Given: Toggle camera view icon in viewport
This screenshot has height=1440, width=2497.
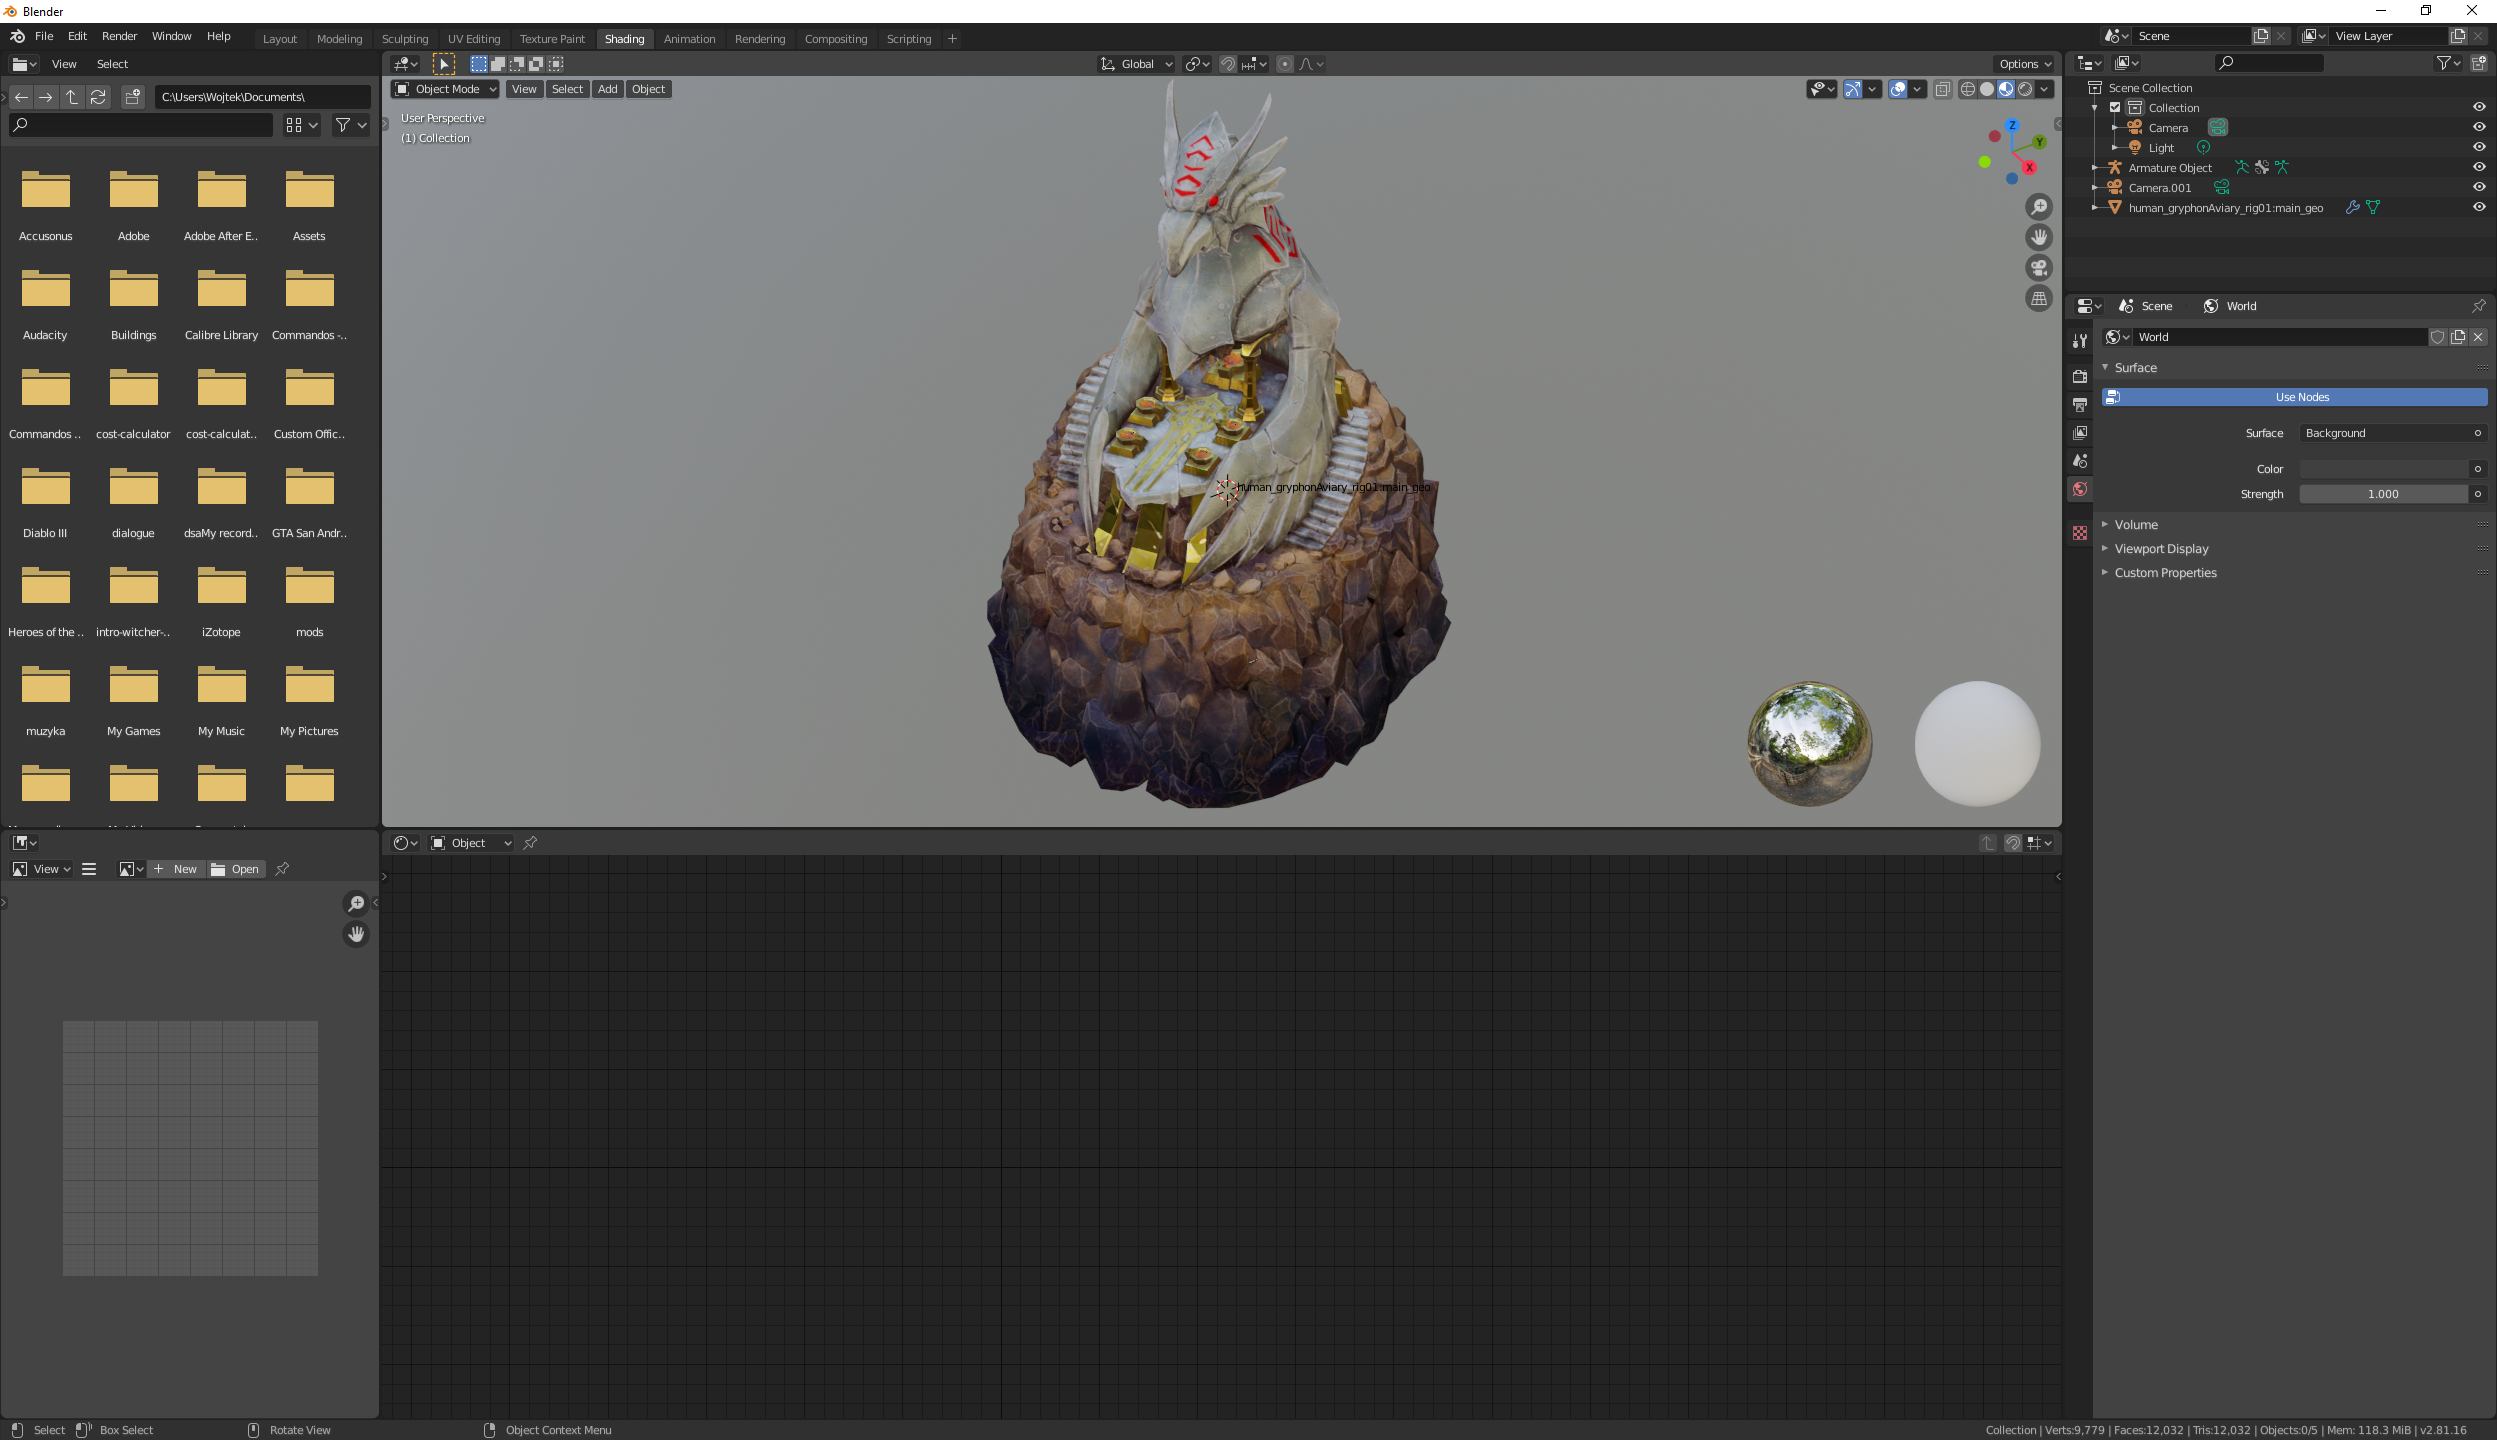Looking at the screenshot, I should (2039, 268).
